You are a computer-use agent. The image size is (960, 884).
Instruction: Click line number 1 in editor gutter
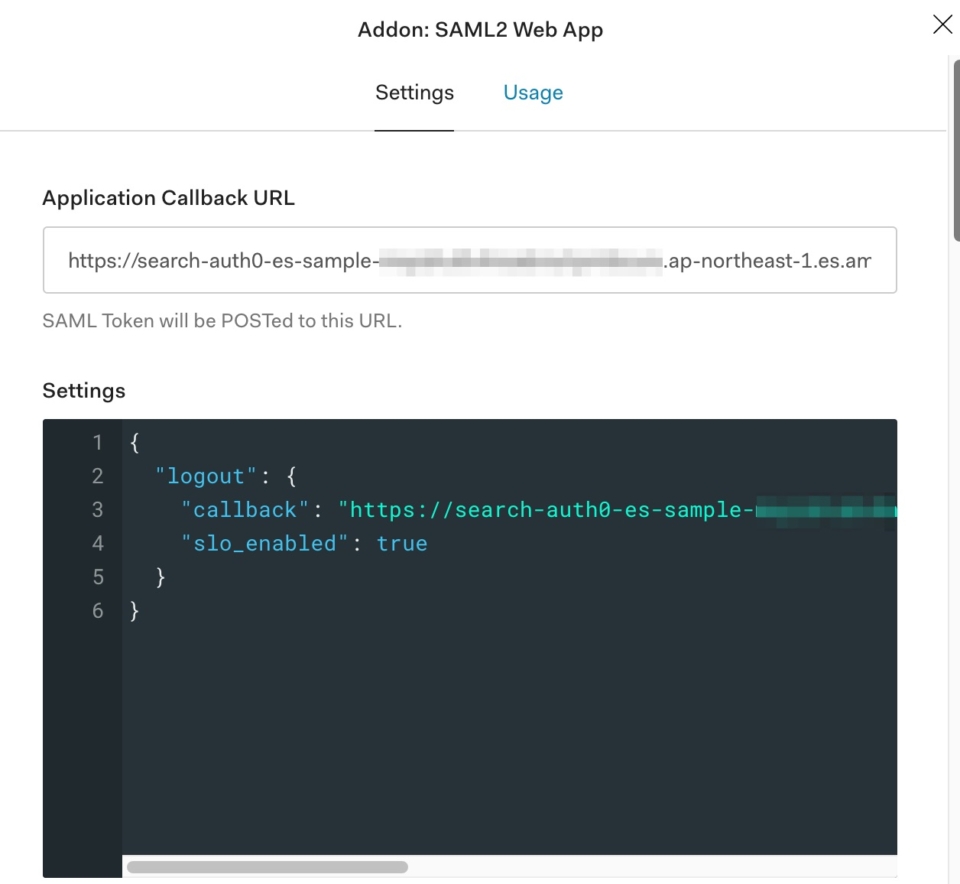[x=97, y=442]
